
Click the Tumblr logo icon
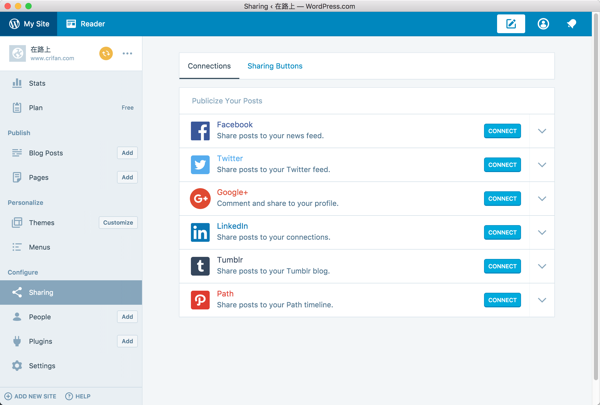(200, 266)
